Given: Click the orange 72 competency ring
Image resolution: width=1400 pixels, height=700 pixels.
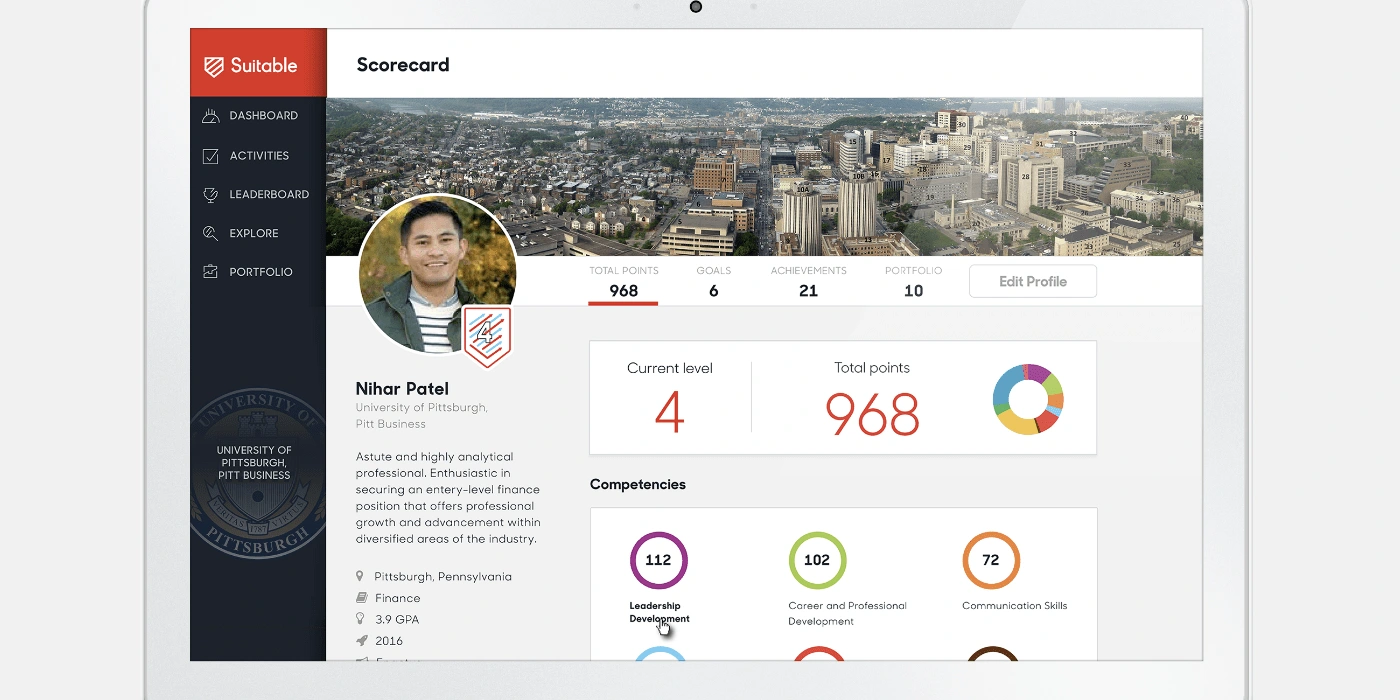Looking at the screenshot, I should [991, 560].
